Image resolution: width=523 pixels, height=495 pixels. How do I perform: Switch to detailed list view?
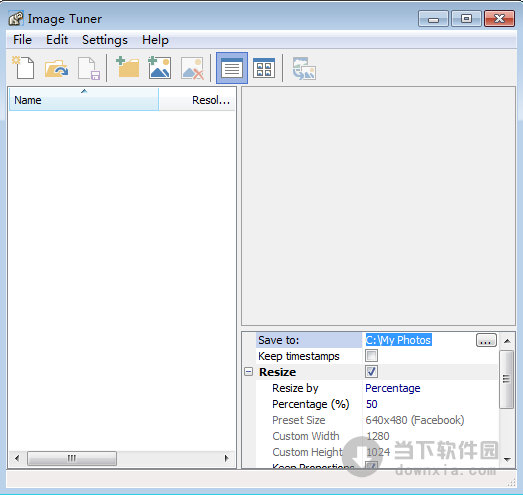coord(232,68)
